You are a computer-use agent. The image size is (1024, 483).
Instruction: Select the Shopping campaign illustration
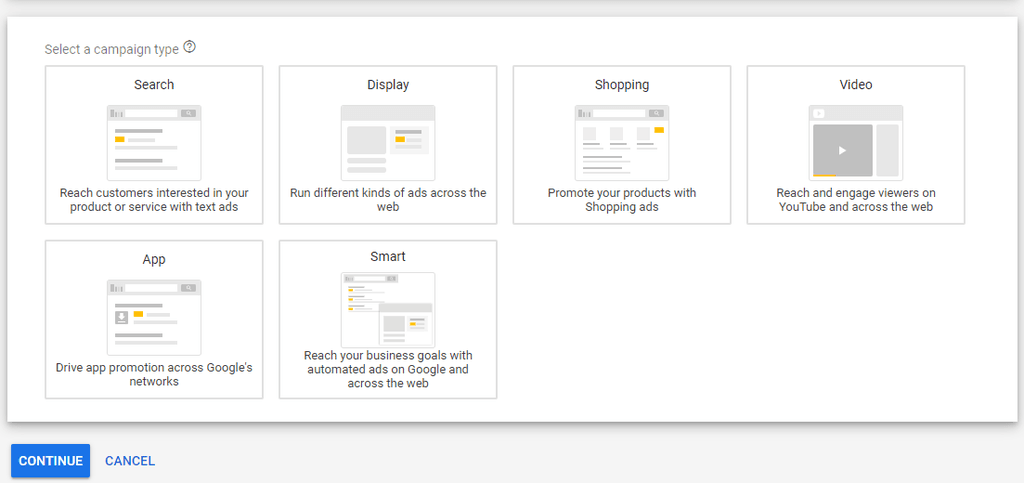(x=622, y=143)
